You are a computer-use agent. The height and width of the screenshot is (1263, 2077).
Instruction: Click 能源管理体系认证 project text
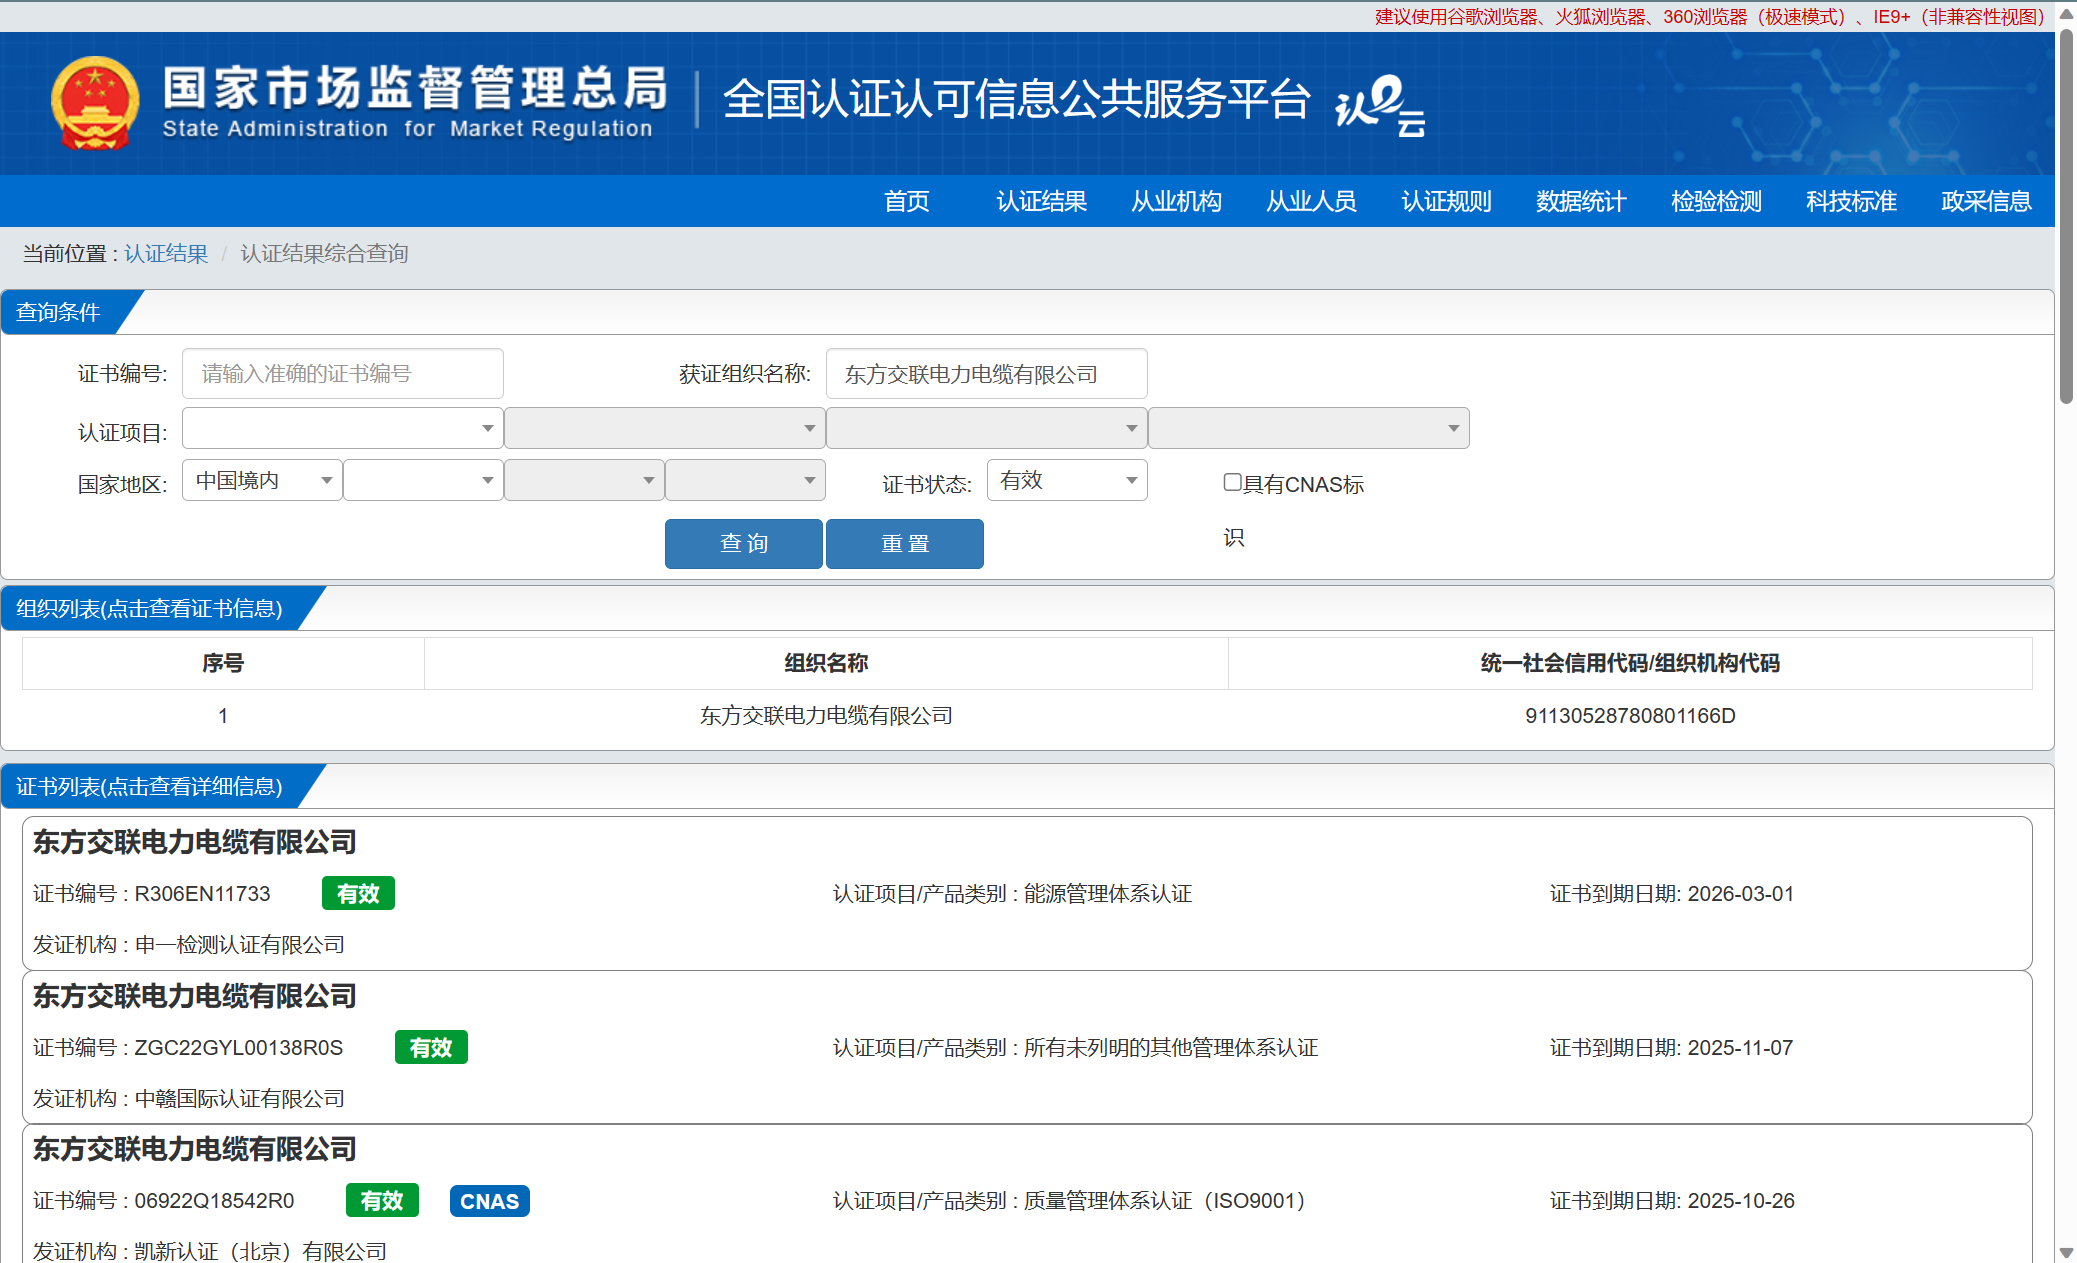(x=1108, y=893)
